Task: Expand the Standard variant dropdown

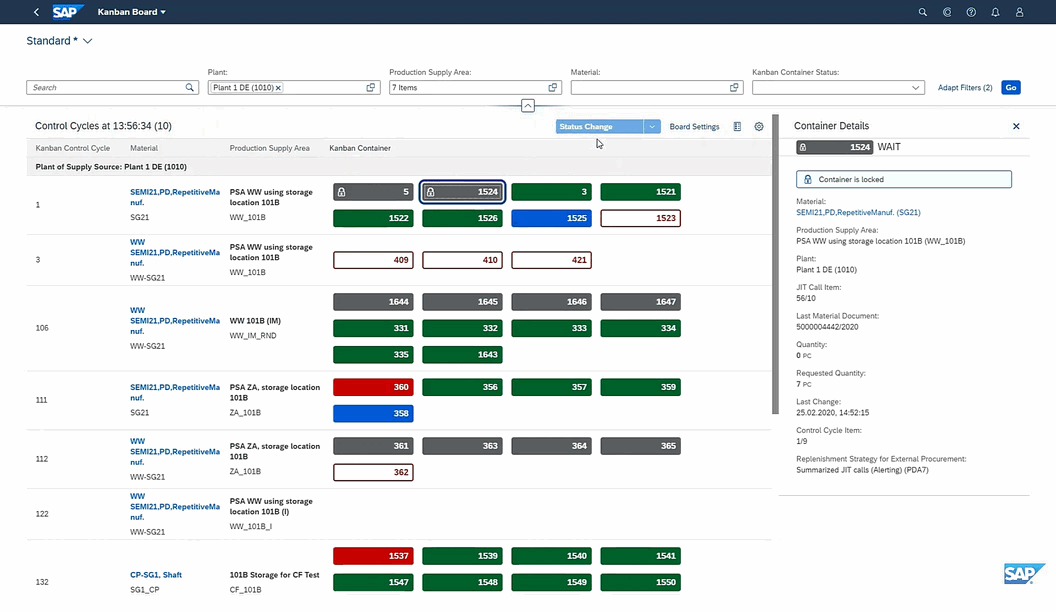Action: click(88, 41)
